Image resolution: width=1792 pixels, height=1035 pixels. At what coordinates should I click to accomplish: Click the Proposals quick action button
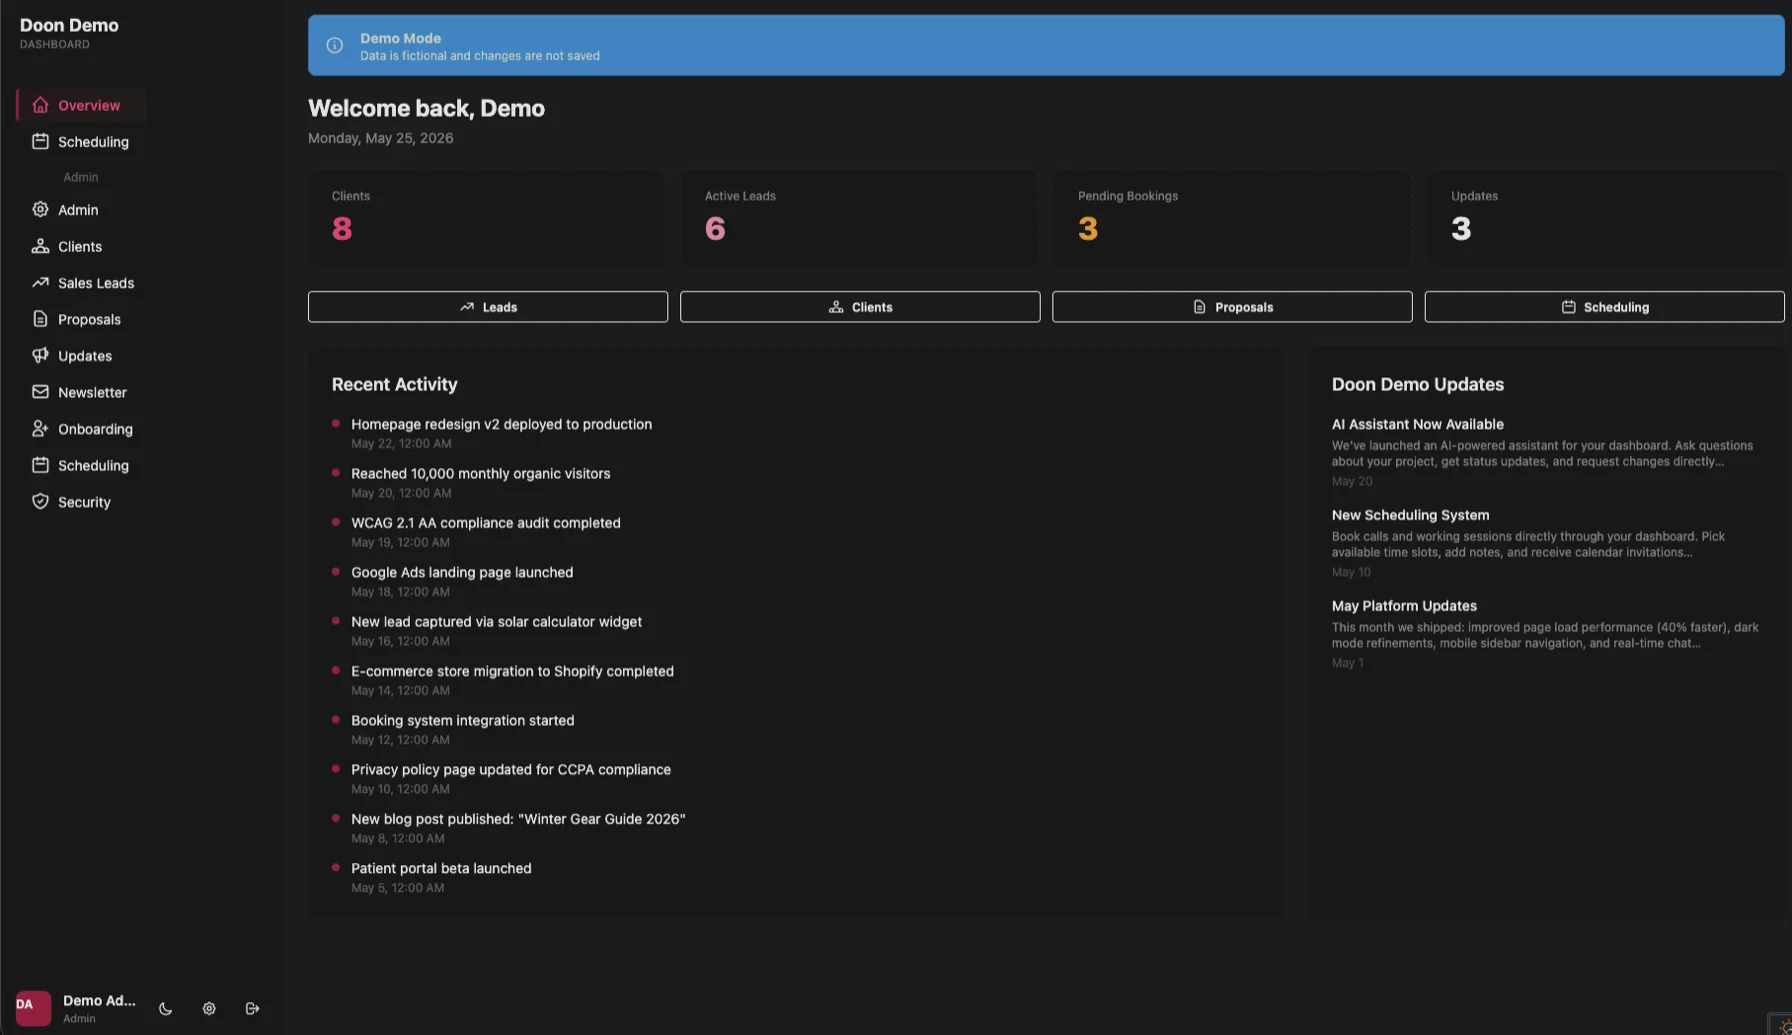coord(1232,307)
